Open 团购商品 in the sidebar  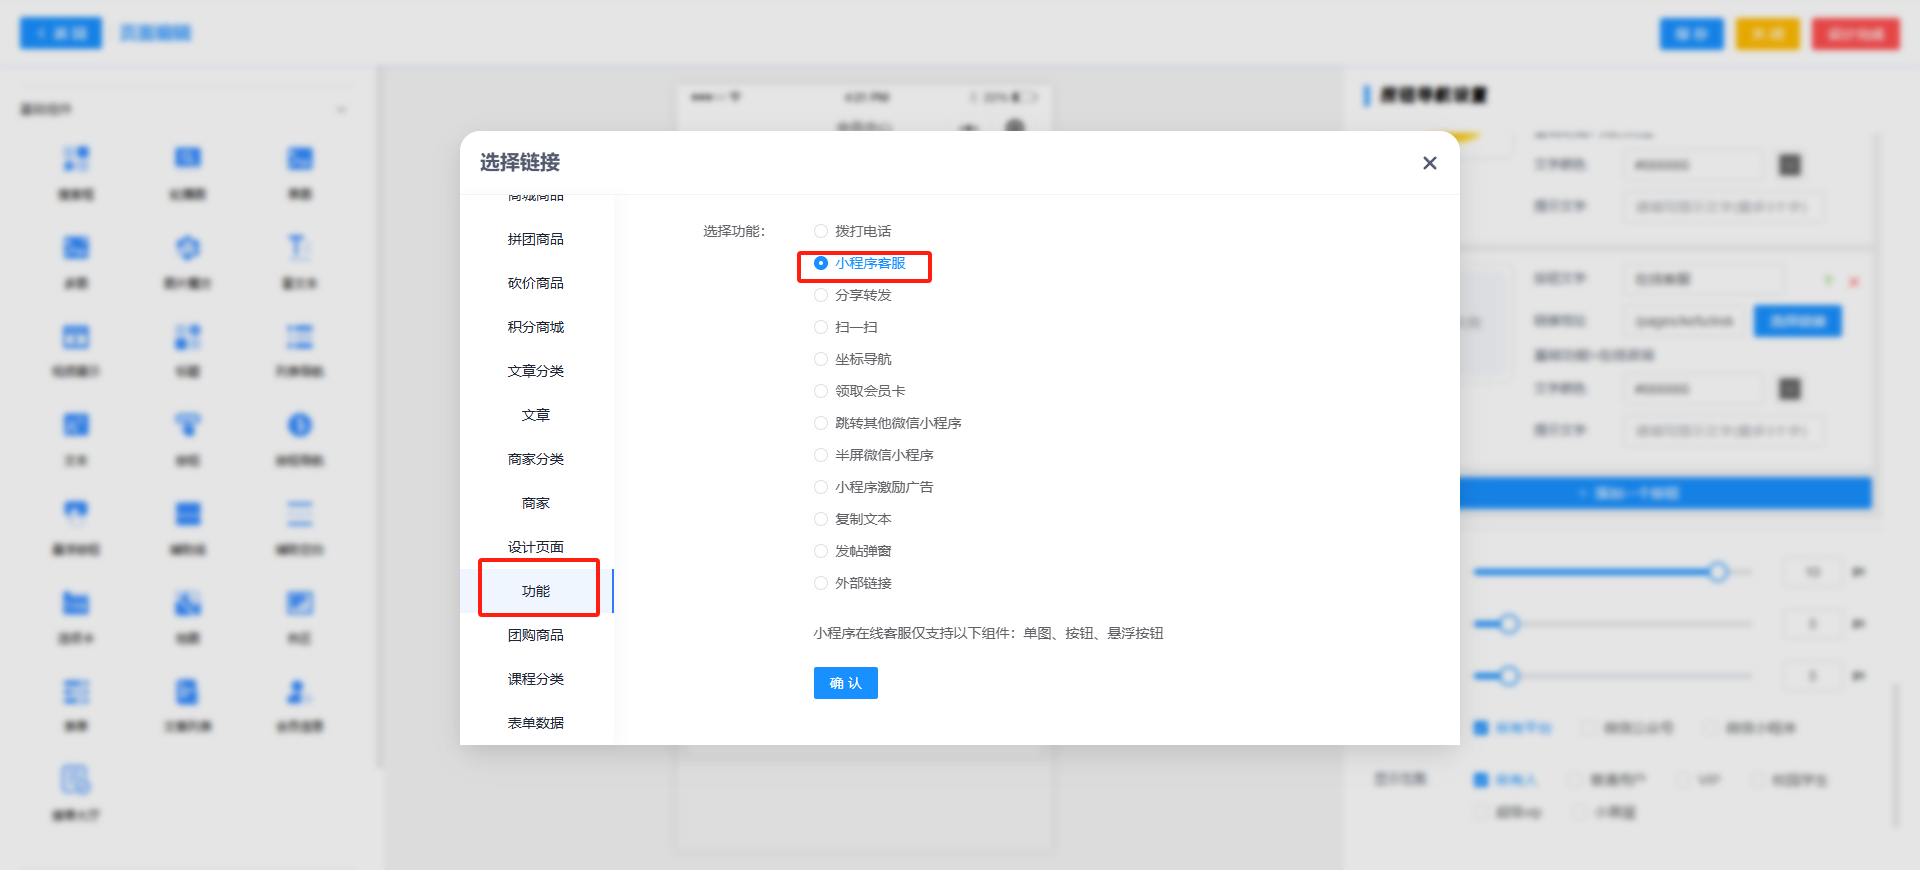point(536,635)
